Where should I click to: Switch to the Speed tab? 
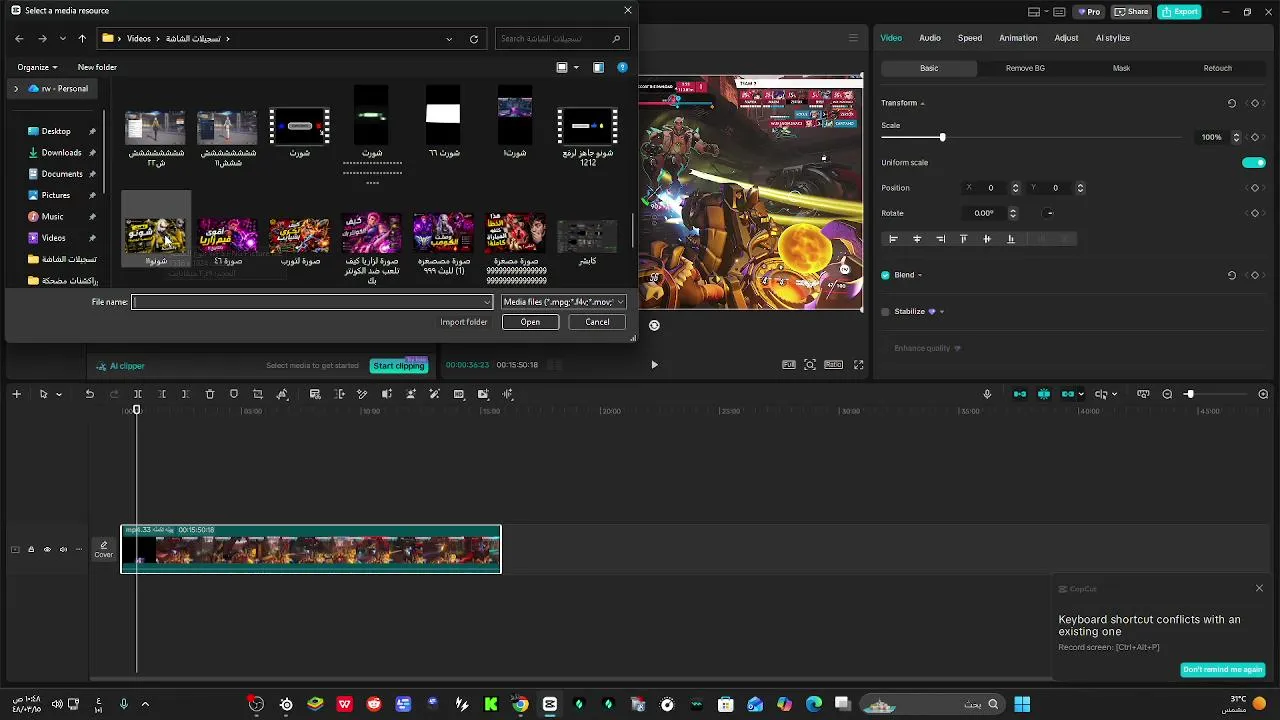970,38
